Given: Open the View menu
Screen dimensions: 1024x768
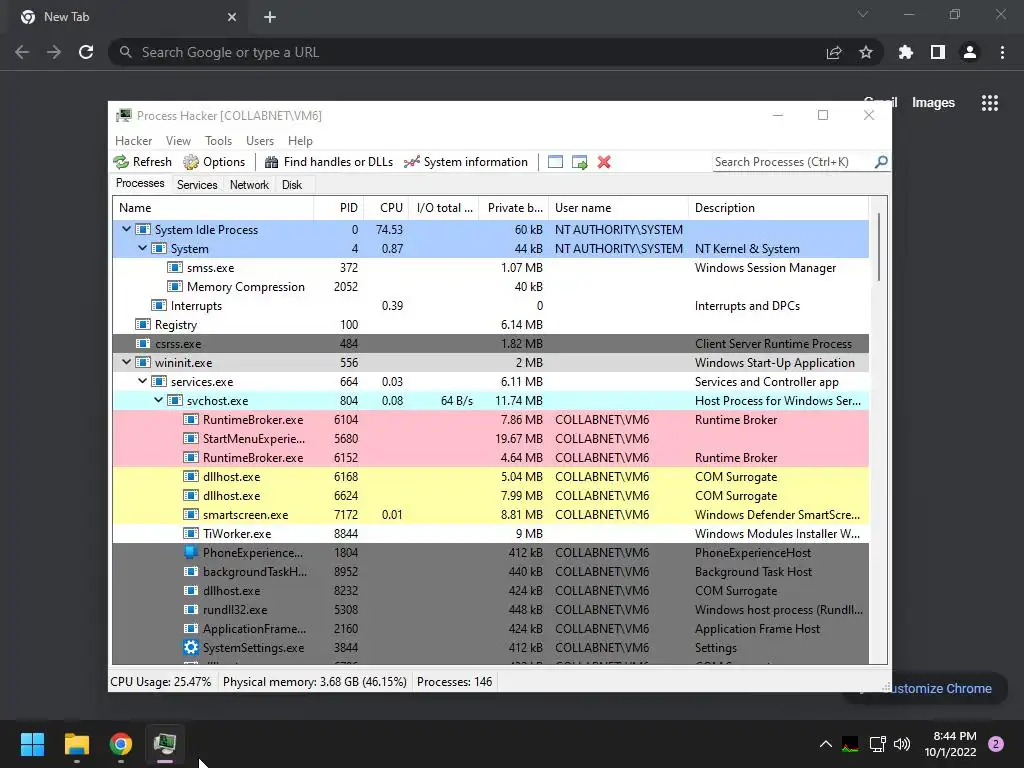Looking at the screenshot, I should pos(178,140).
